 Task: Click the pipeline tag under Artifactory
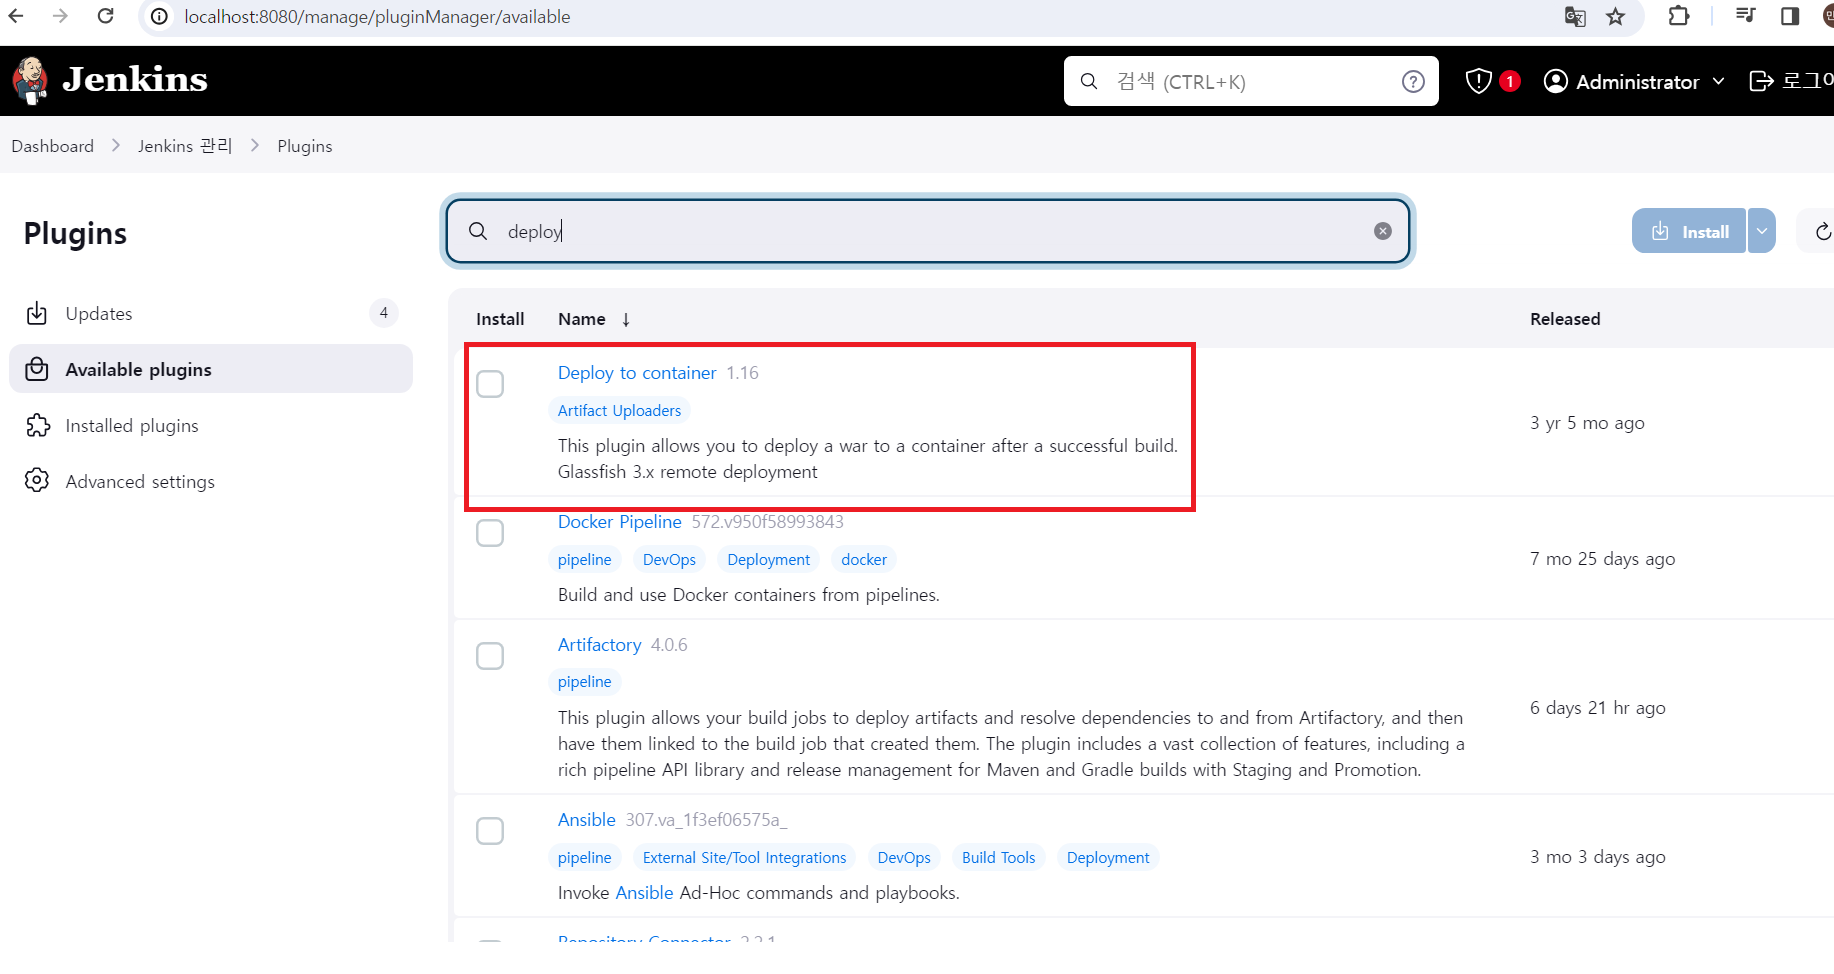[584, 682]
